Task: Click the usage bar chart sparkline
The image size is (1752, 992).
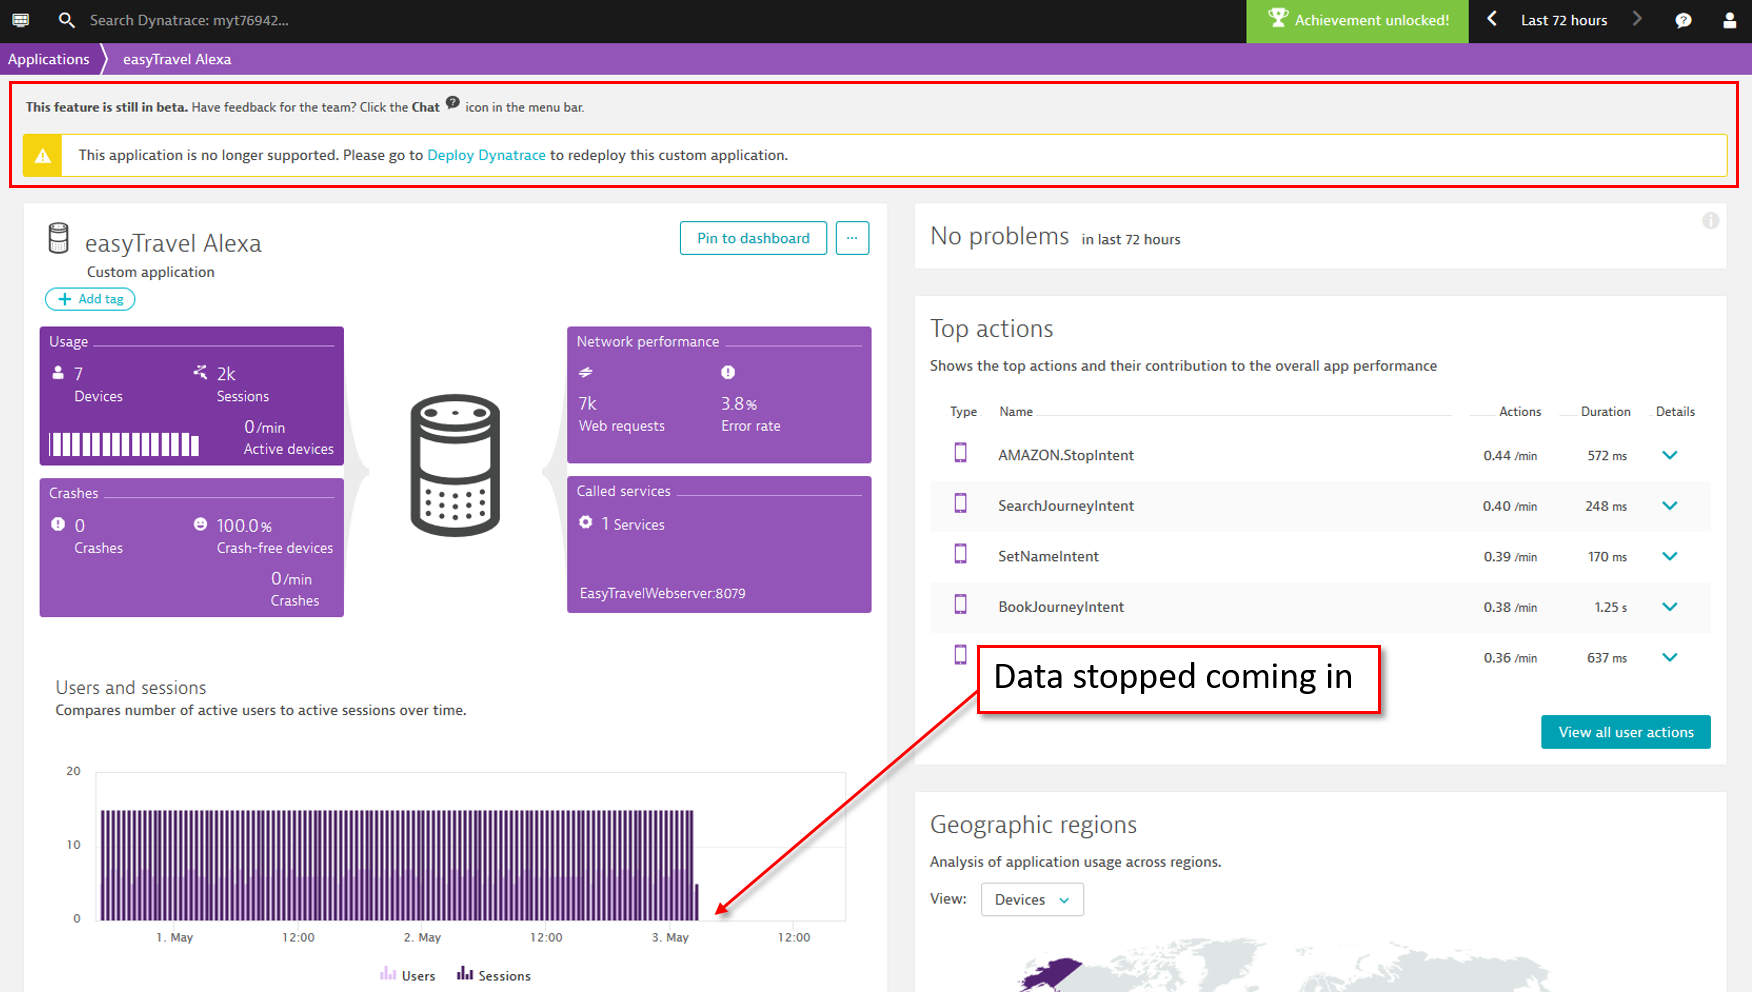Action: 124,444
